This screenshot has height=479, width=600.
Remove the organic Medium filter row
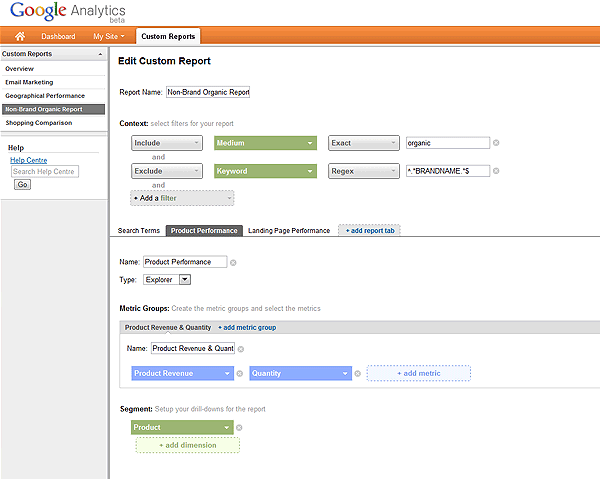[496, 143]
